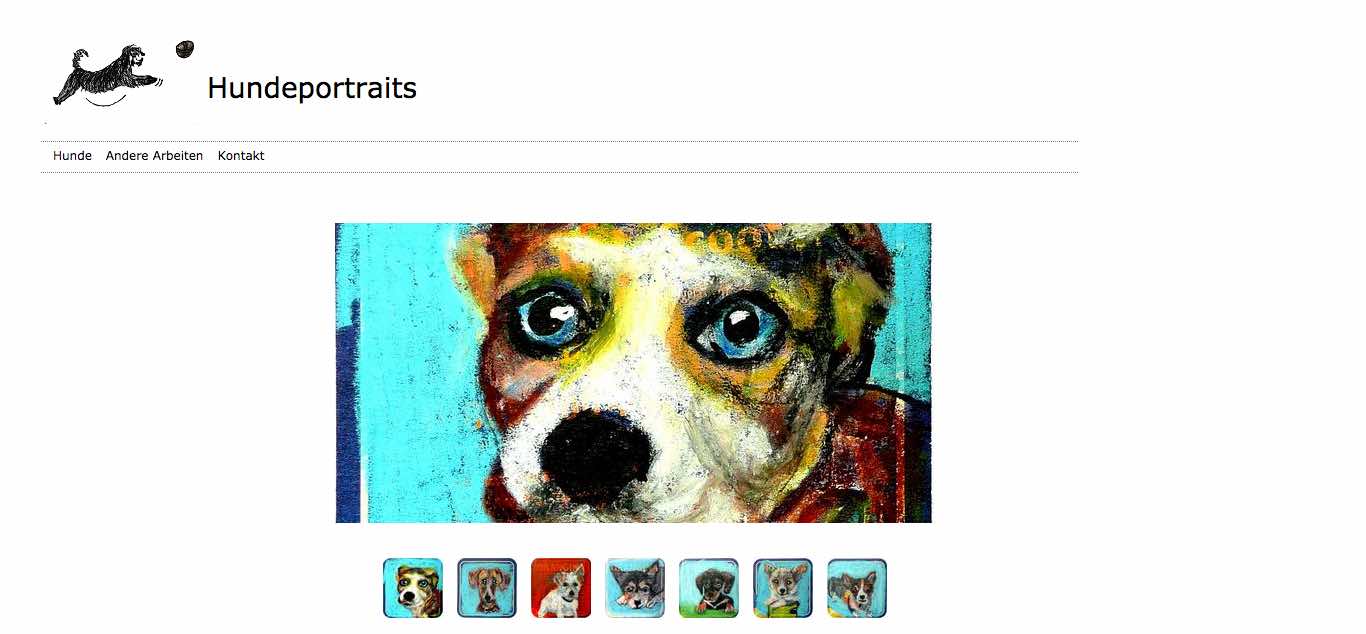This screenshot has height=634, width=1366.
Task: Open the Hunde menu item
Action: pyautogui.click(x=72, y=156)
